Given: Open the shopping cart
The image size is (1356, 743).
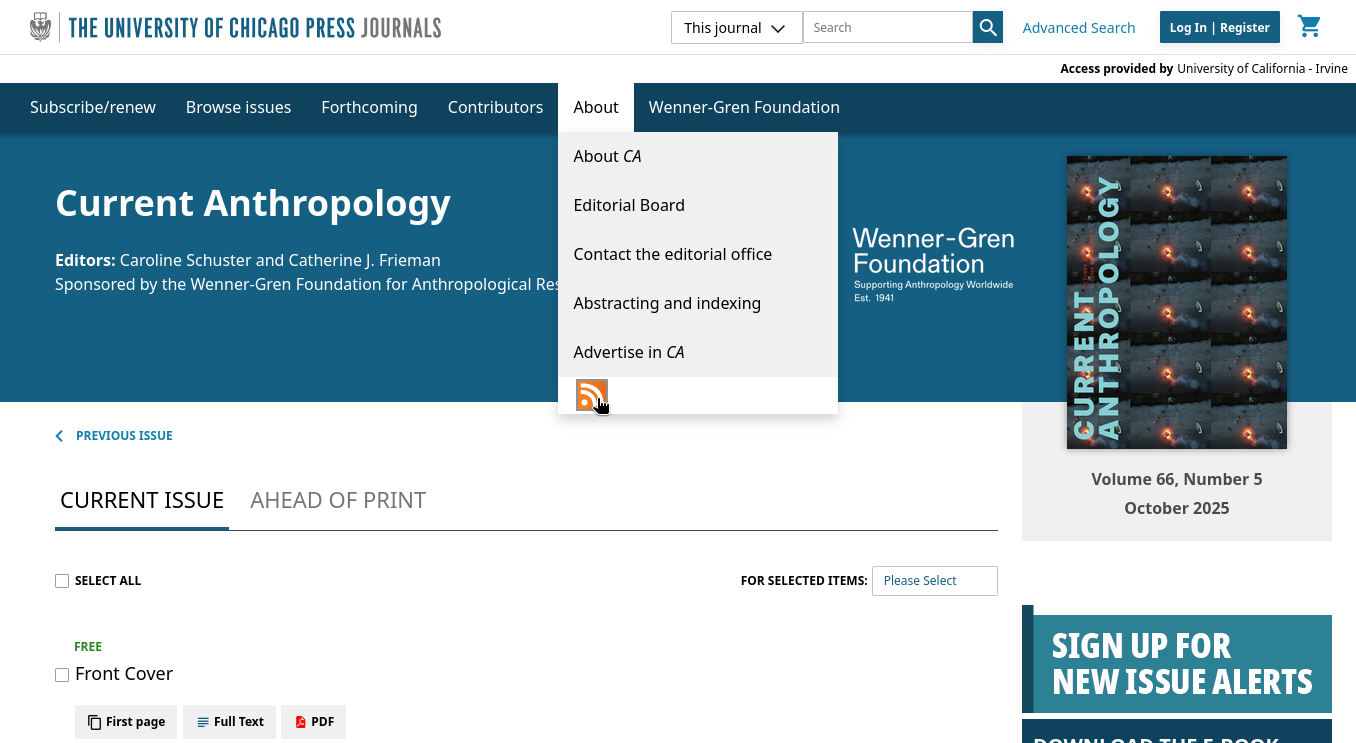Looking at the screenshot, I should point(1309,27).
